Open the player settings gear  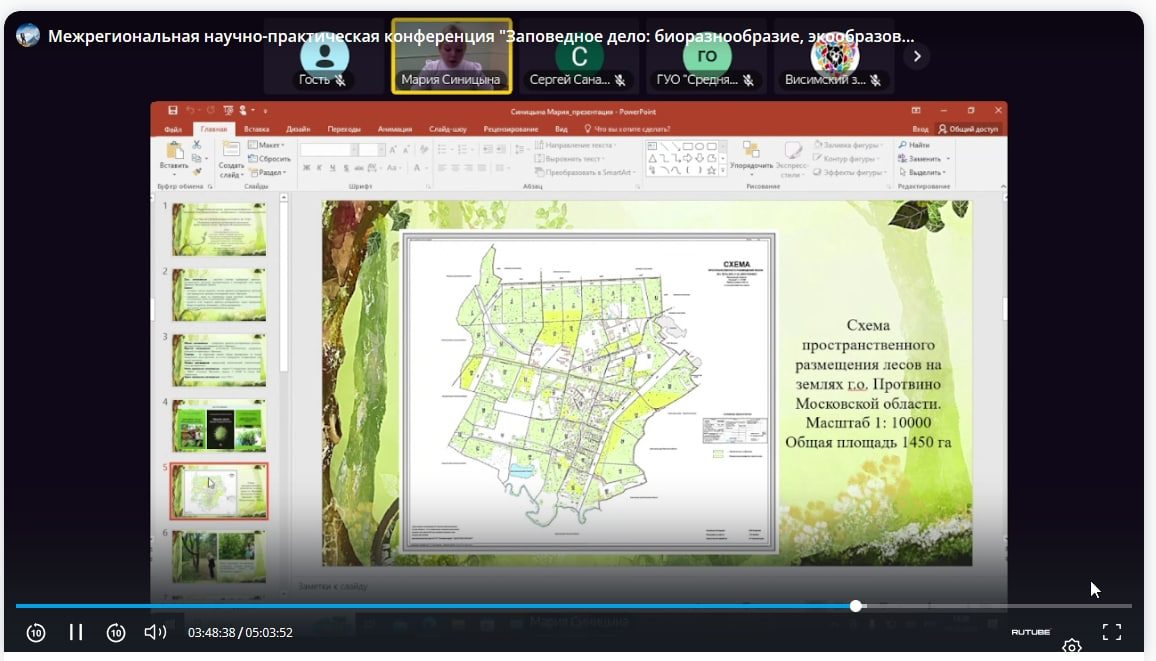1071,646
